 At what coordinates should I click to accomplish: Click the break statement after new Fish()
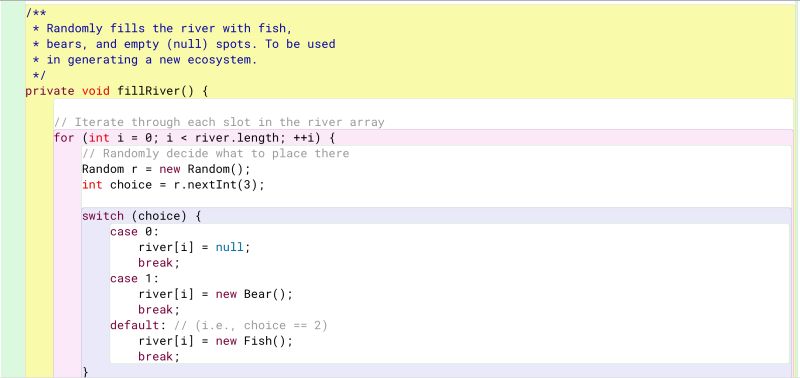[x=159, y=357]
